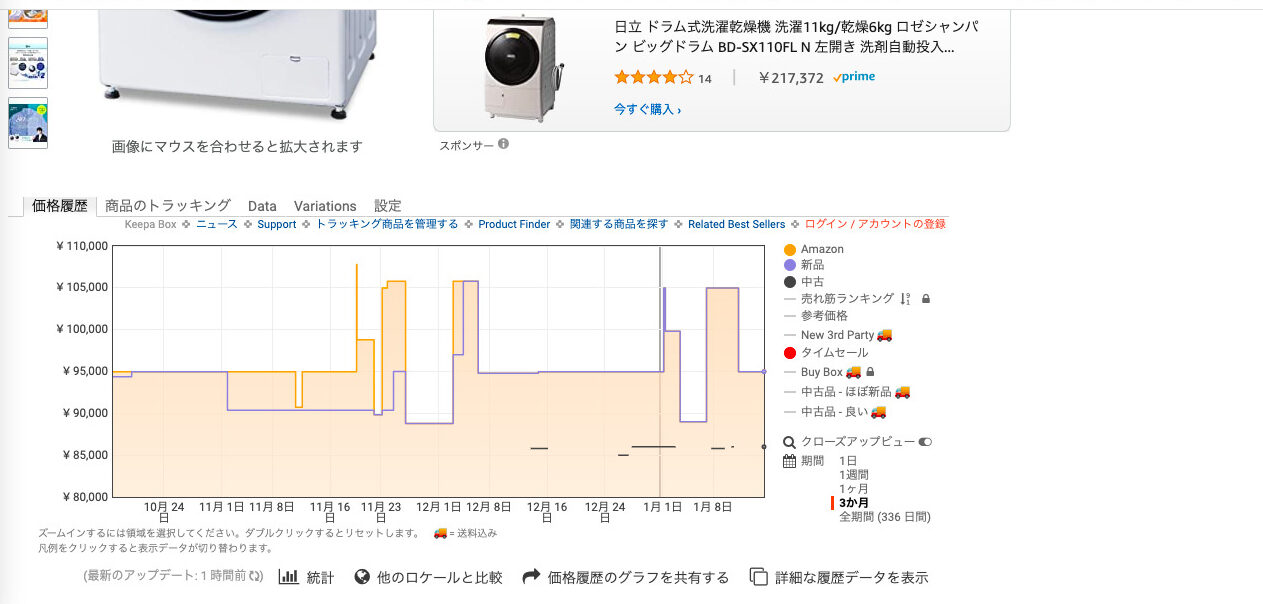Screen dimensions: 1263x604
Task: Click the sort-rank icon beside 売れ筋ランキング
Action: [x=906, y=298]
